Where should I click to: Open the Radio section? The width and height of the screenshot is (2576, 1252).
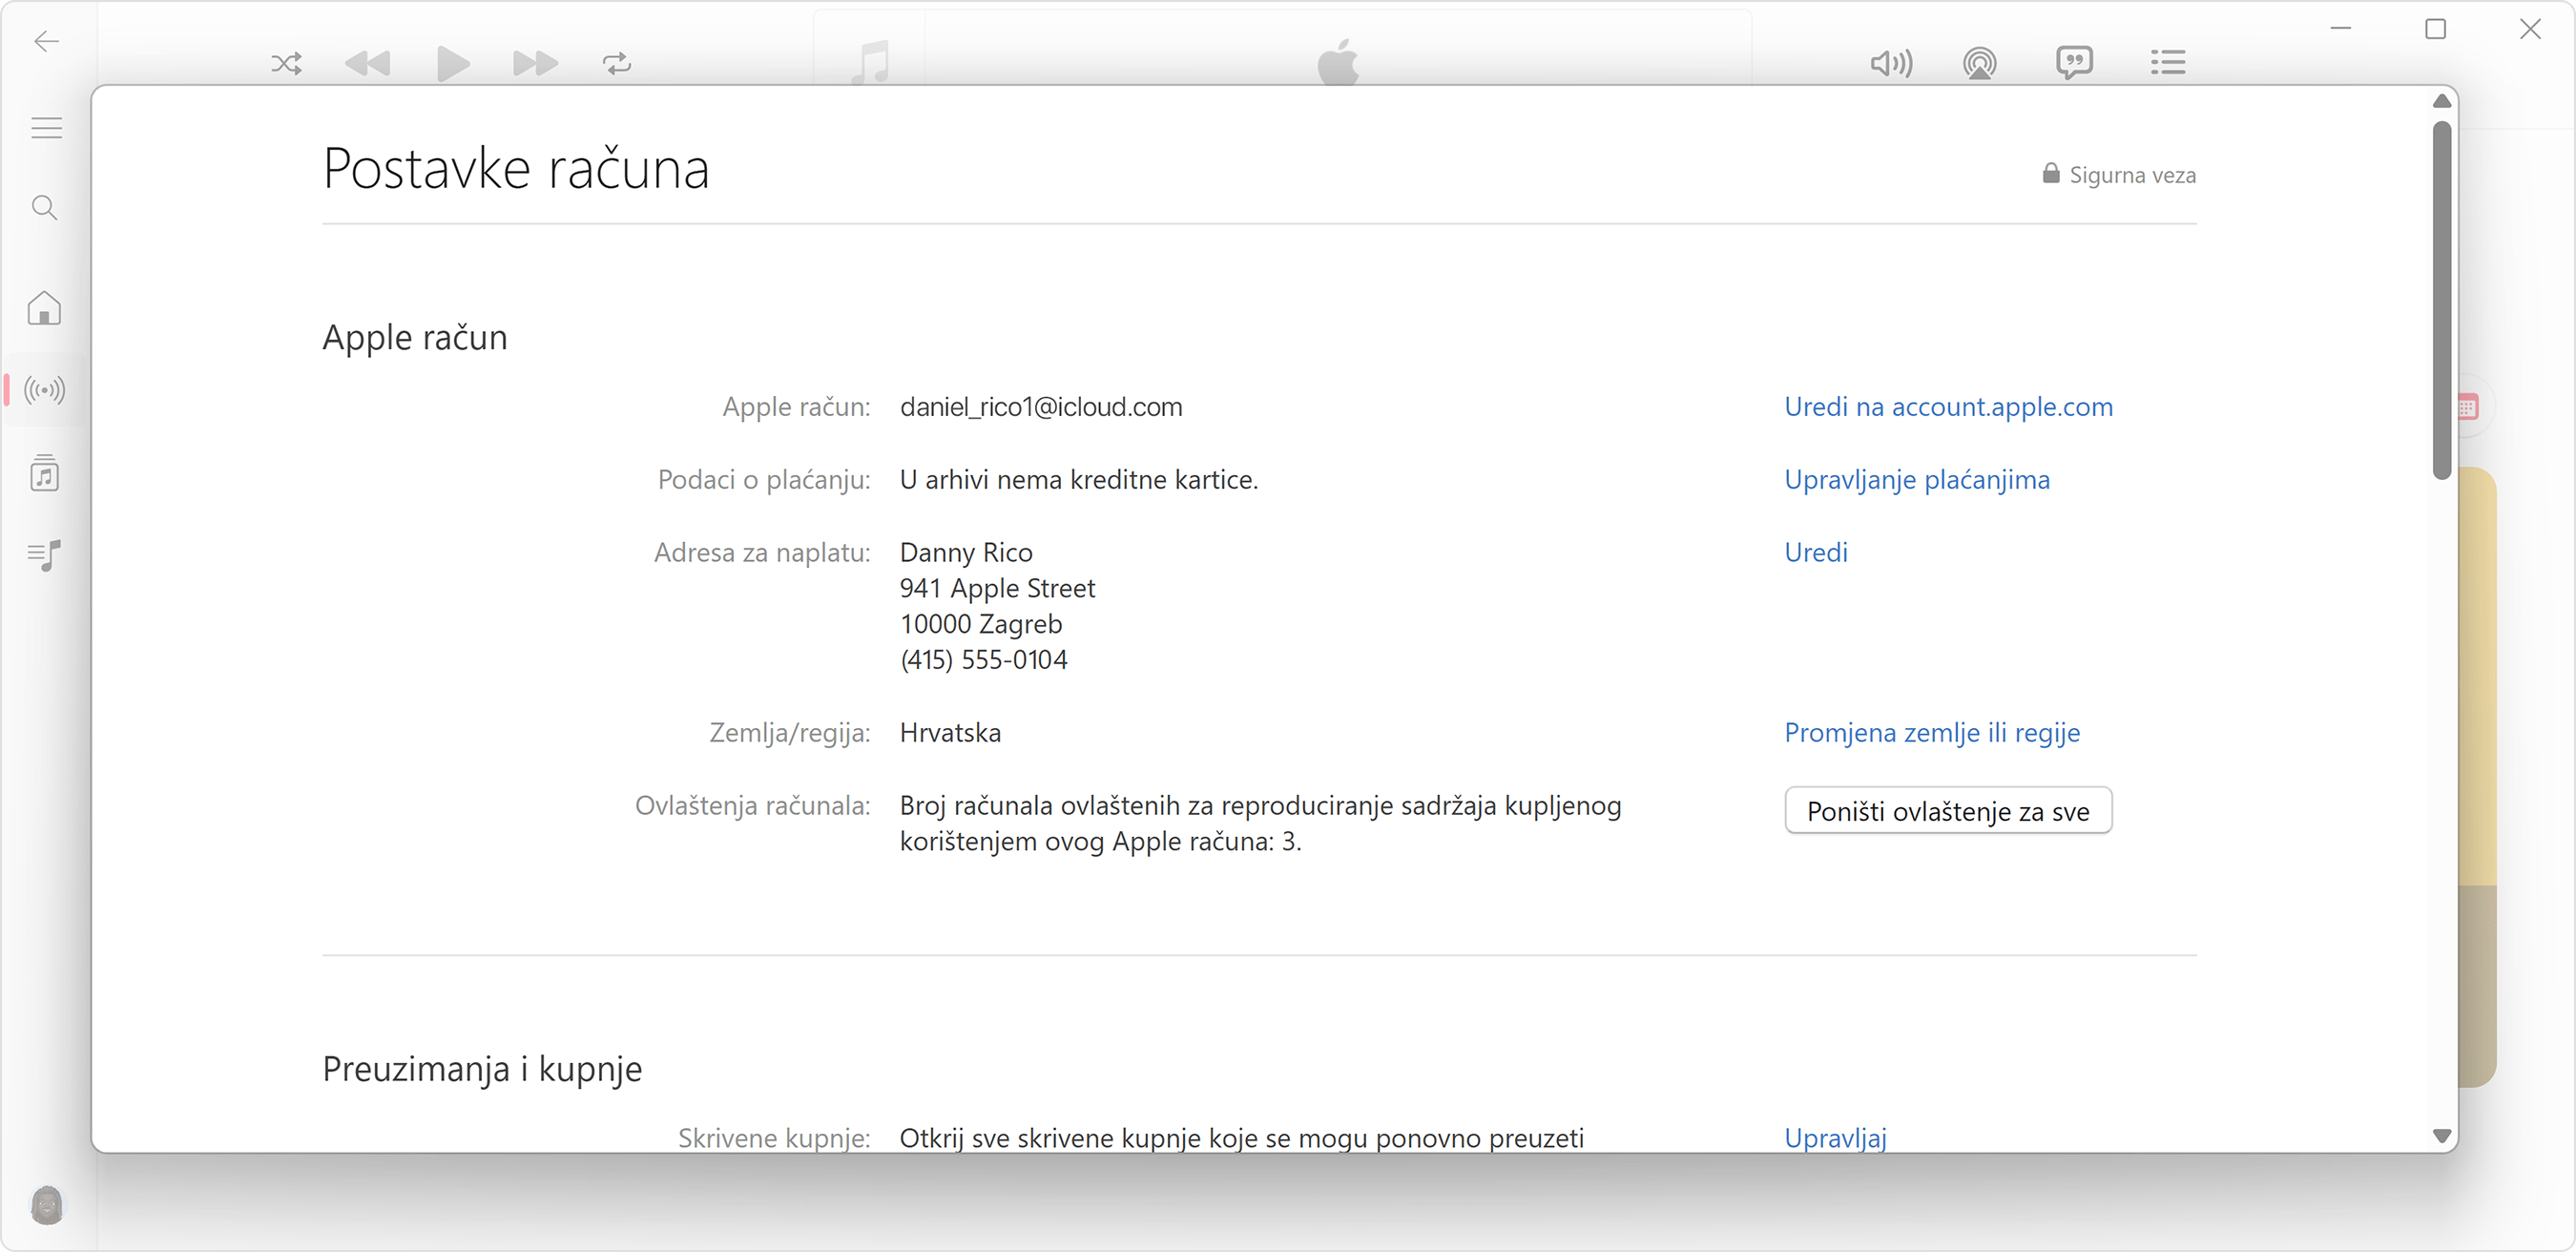tap(44, 390)
